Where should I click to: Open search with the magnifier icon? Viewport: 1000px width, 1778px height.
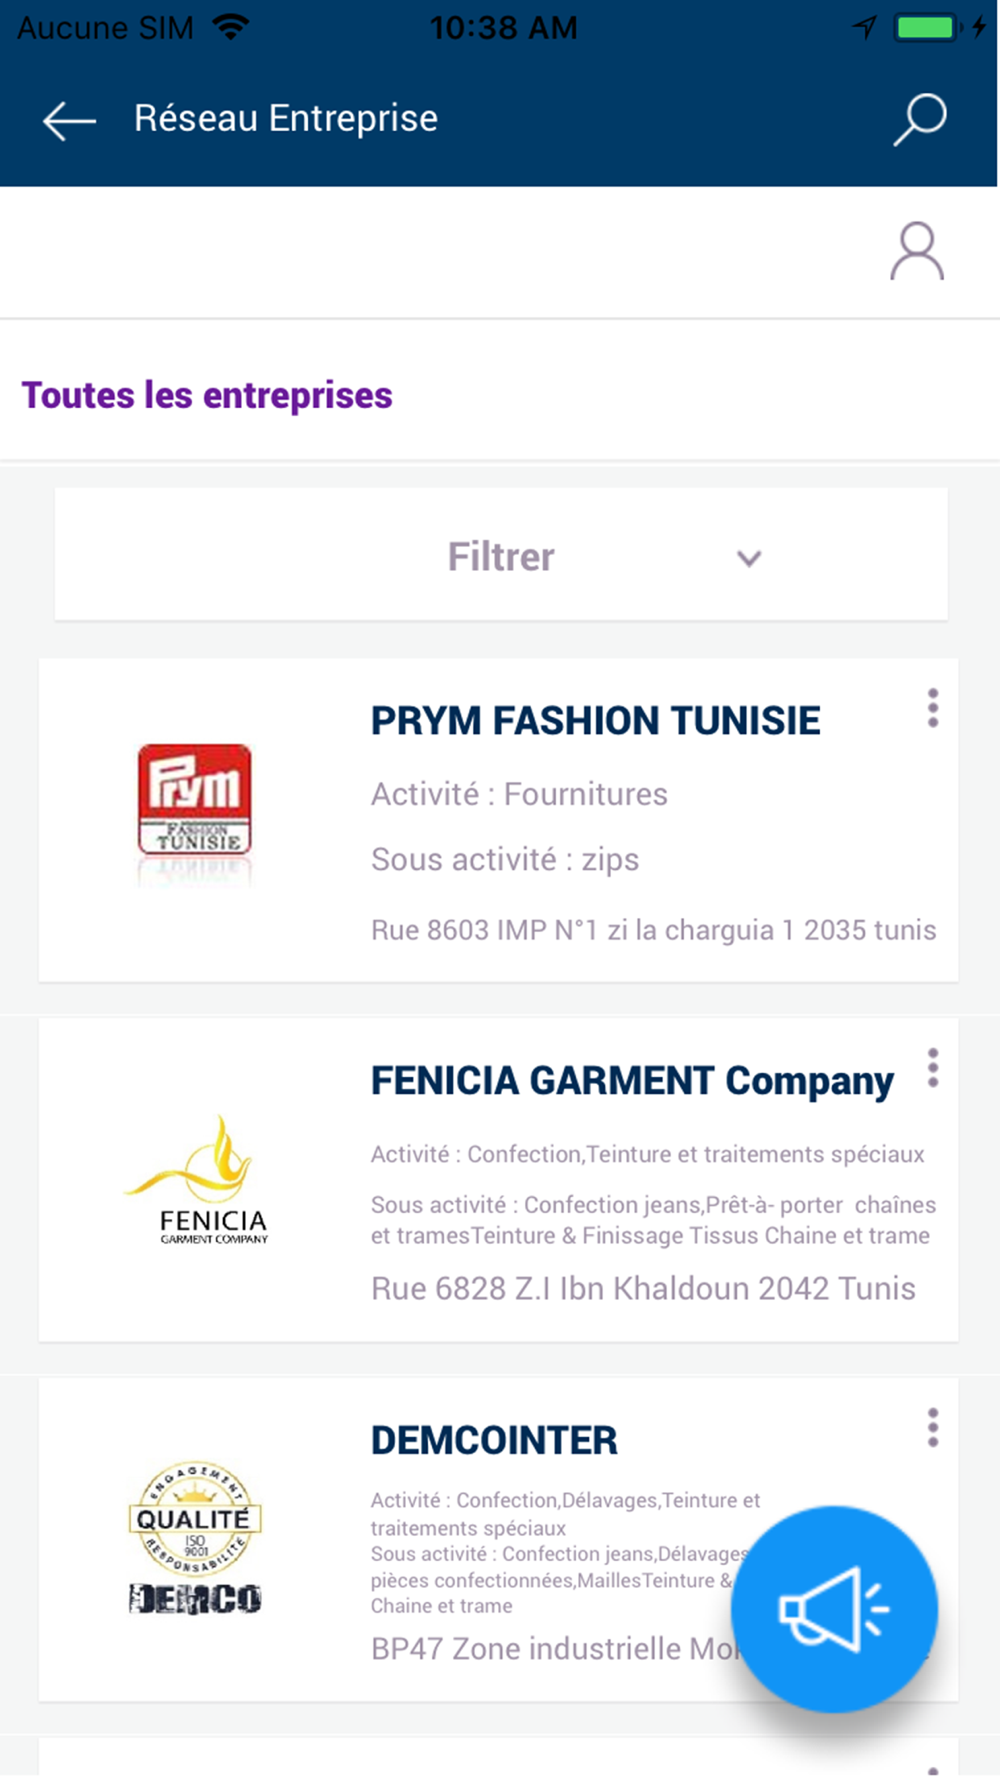tap(920, 120)
